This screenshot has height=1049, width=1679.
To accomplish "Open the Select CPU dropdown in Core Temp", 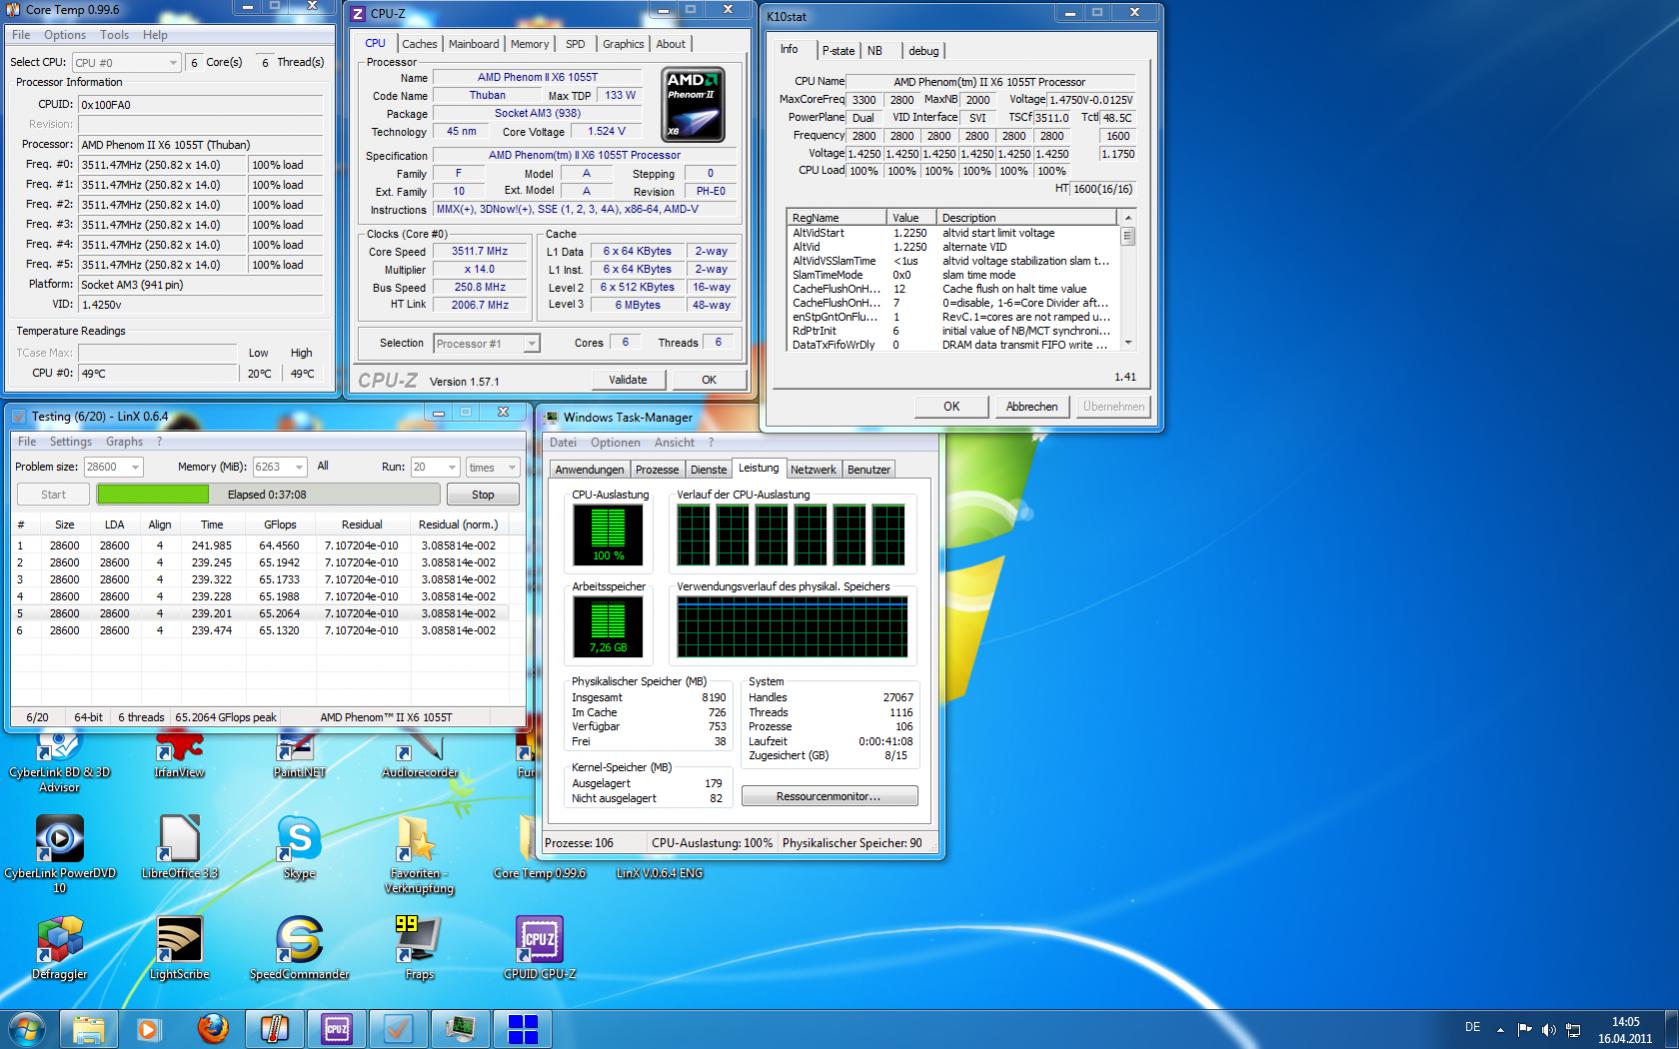I will point(126,62).
